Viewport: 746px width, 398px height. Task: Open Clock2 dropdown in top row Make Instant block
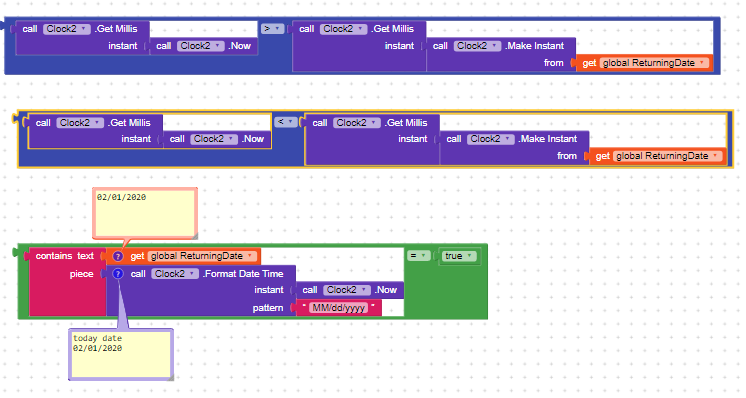tap(477, 46)
